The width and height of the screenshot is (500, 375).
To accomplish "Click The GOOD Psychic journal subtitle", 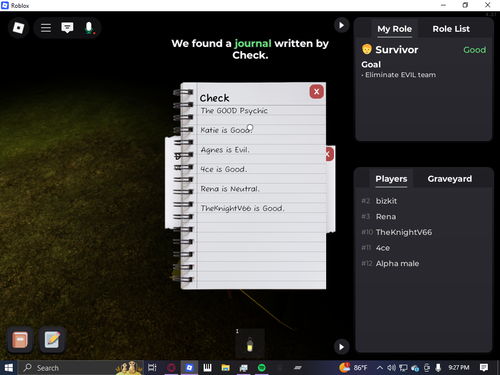I will pyautogui.click(x=234, y=111).
